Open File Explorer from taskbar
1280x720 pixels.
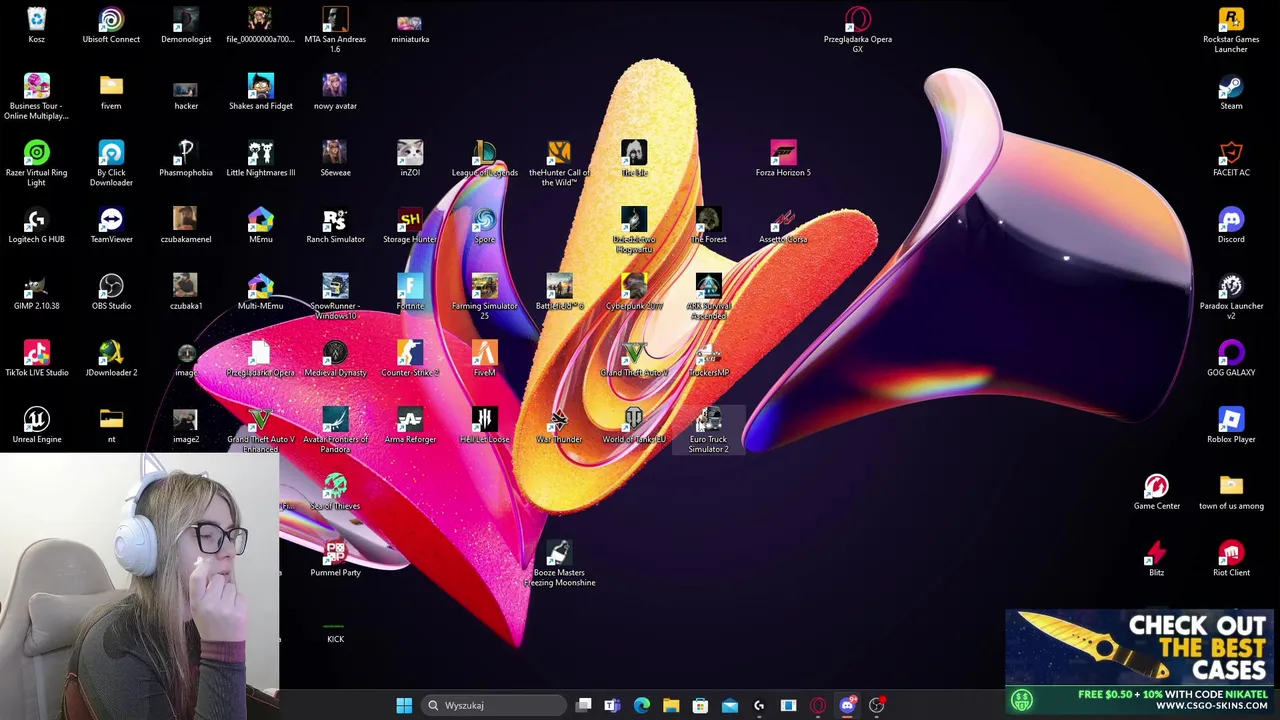pos(671,705)
